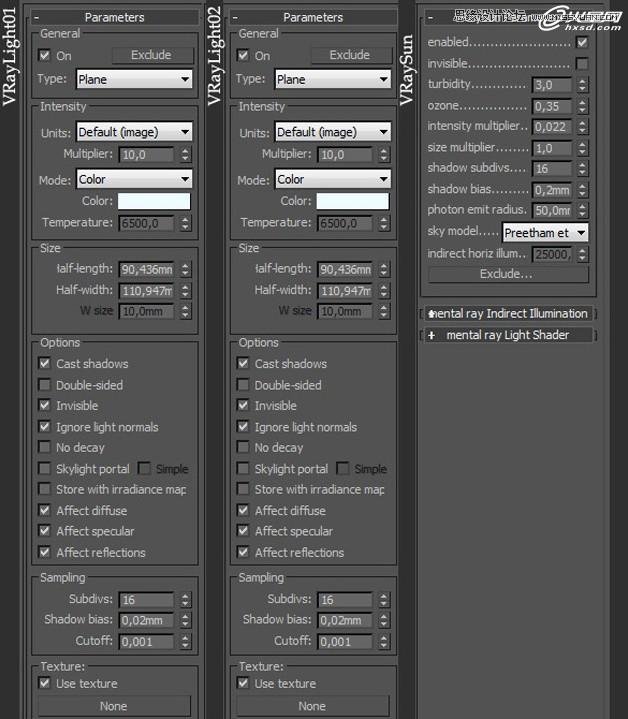The width and height of the screenshot is (628, 719).
Task: Click VRaySun shadow bias spinner
Action: click(582, 189)
